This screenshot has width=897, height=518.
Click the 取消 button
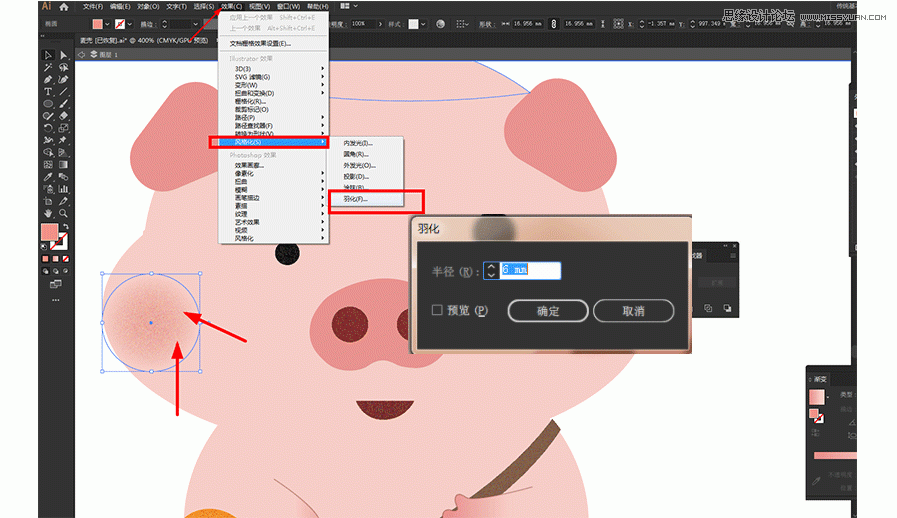pos(633,311)
